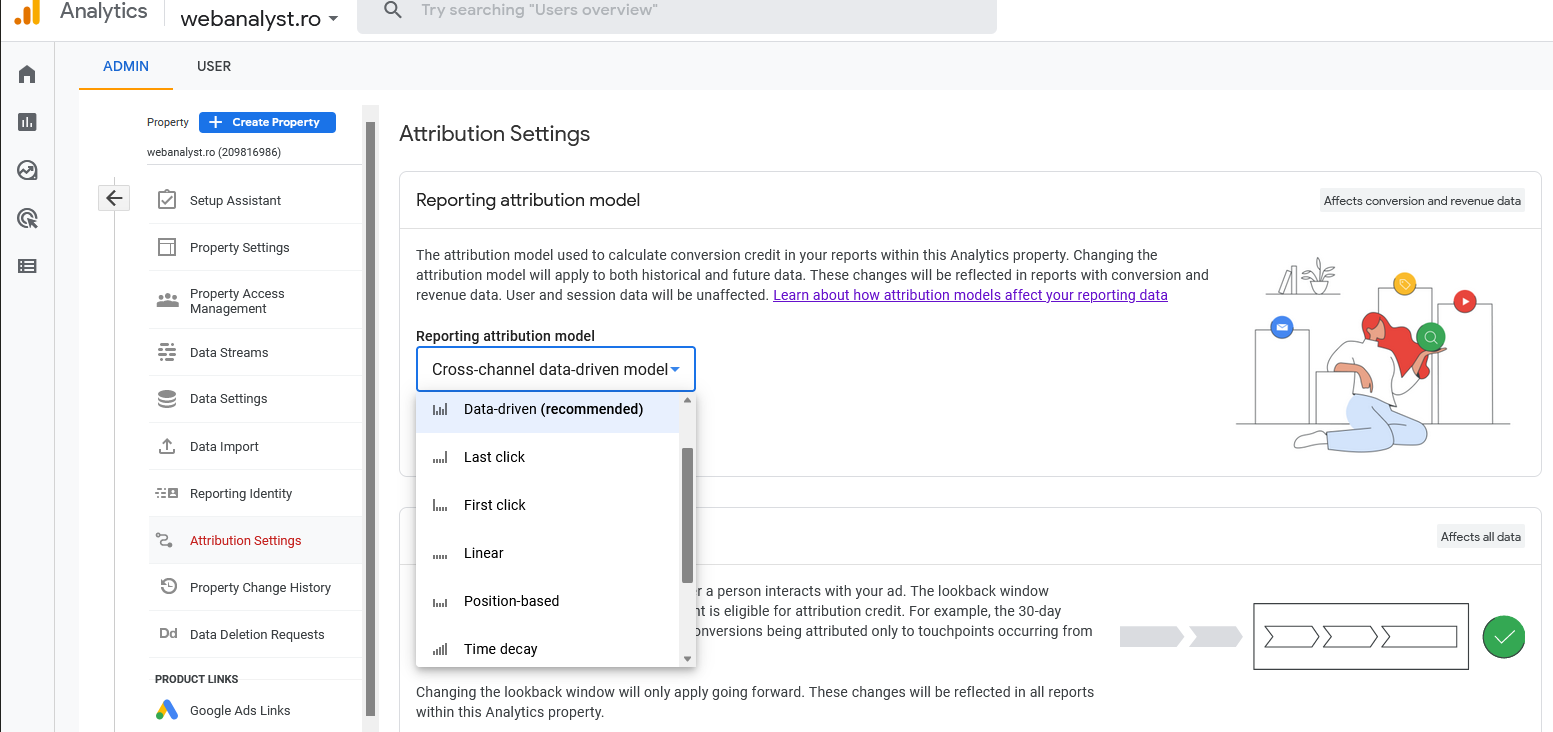Click the property menu vertical scrollbar
The image size is (1553, 732).
371,418
